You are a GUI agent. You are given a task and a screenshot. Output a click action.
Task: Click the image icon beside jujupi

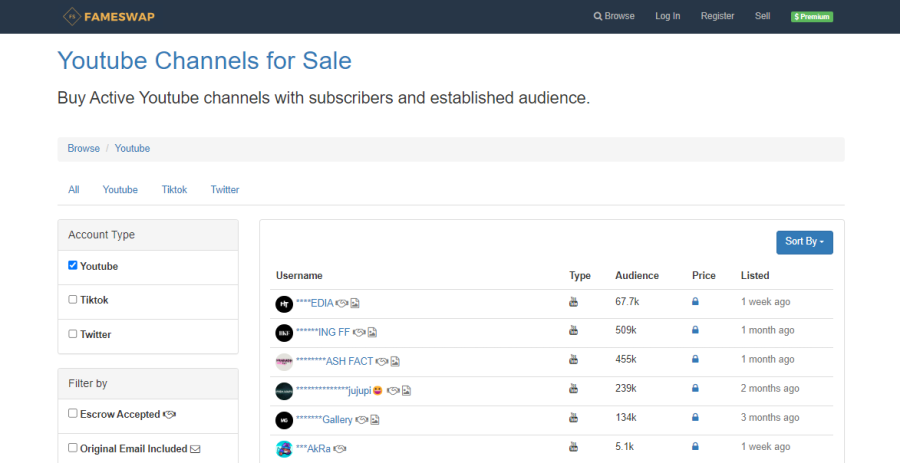(406, 391)
